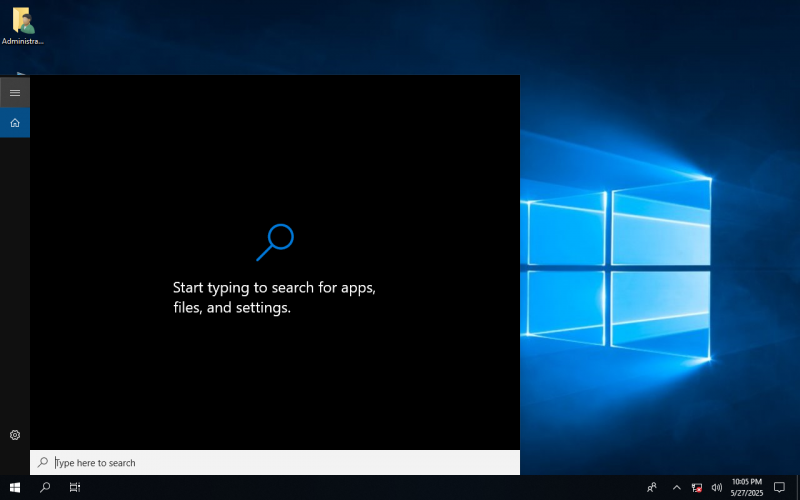Screen dimensions: 800x500
Task: Click the taskbar search magnifier icon
Action: click(45, 488)
